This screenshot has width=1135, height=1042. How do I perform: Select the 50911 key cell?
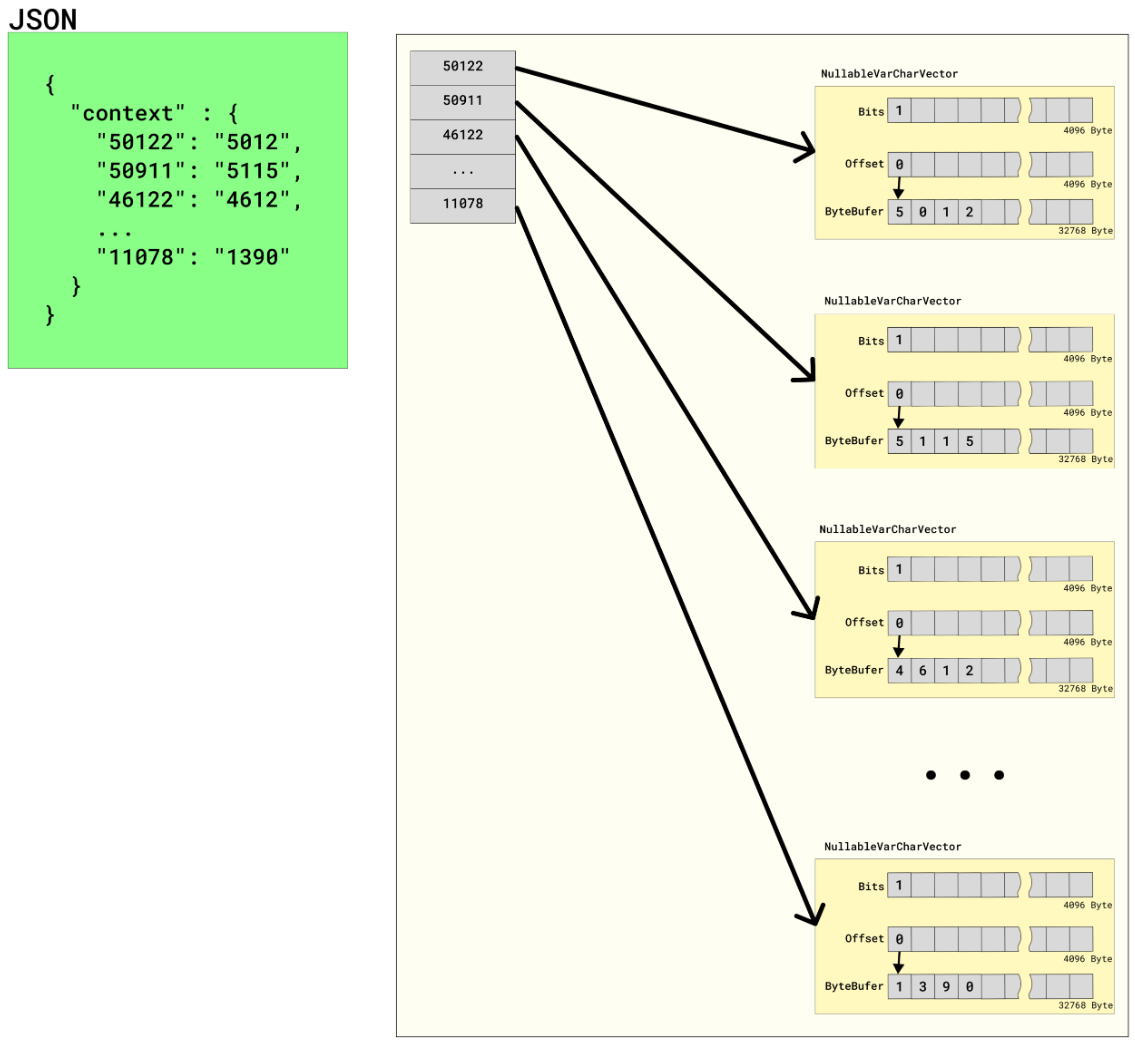(x=462, y=101)
